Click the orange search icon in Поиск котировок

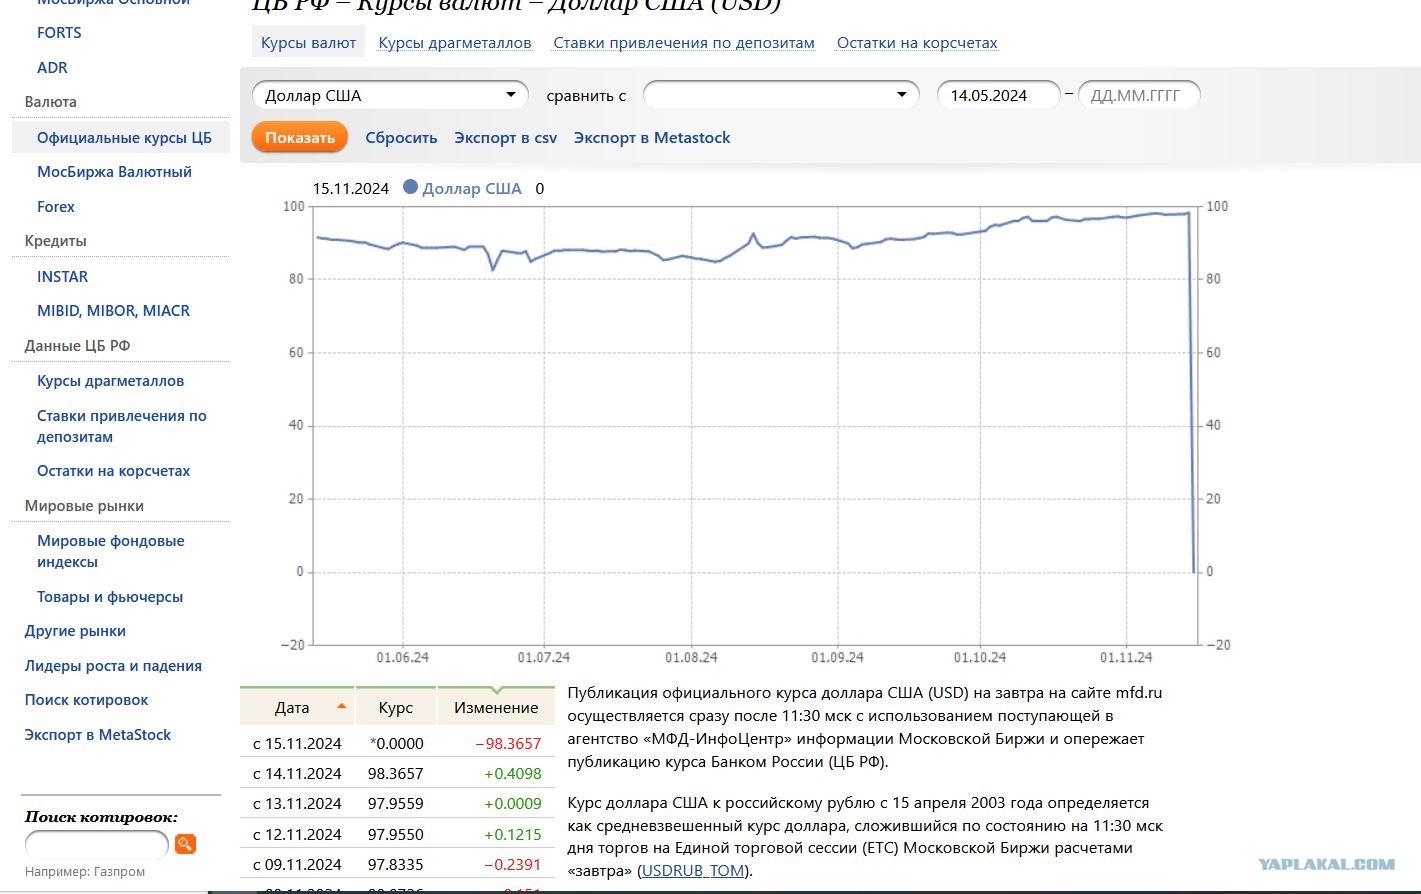(185, 844)
